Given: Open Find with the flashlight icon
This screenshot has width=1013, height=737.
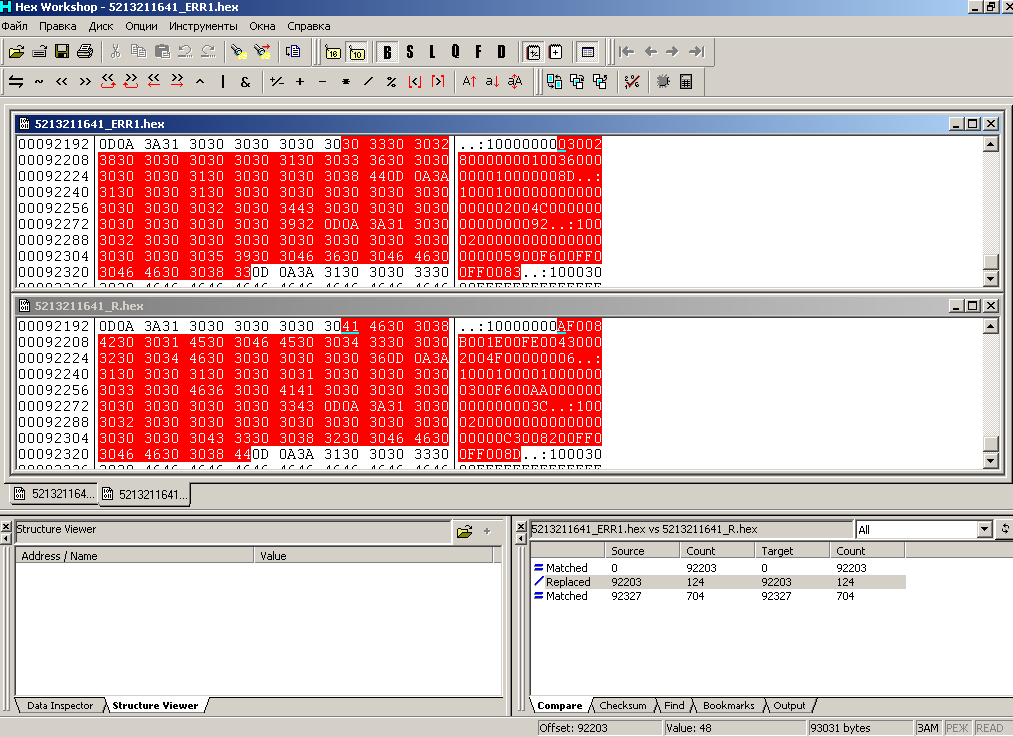Looking at the screenshot, I should pos(238,52).
